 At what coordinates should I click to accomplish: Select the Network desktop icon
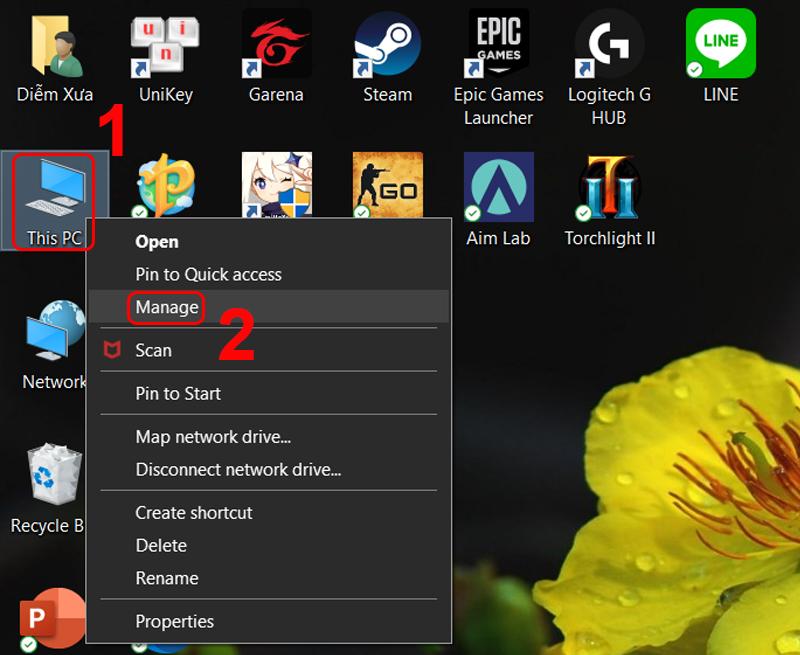point(55,331)
